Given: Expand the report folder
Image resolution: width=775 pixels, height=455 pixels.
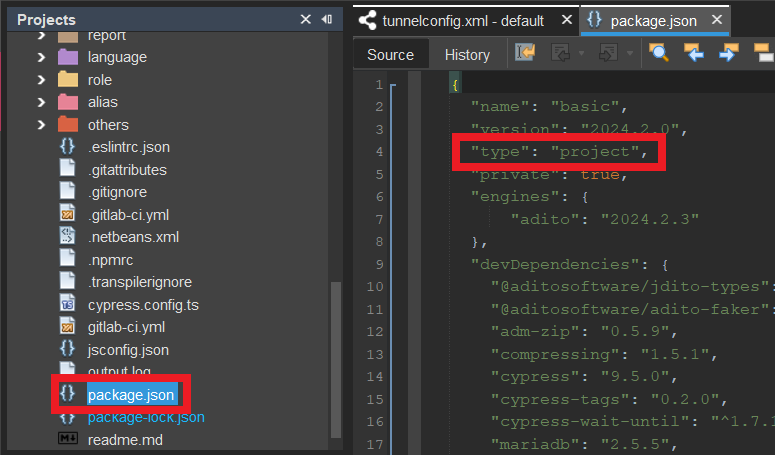Looking at the screenshot, I should 41,36.
